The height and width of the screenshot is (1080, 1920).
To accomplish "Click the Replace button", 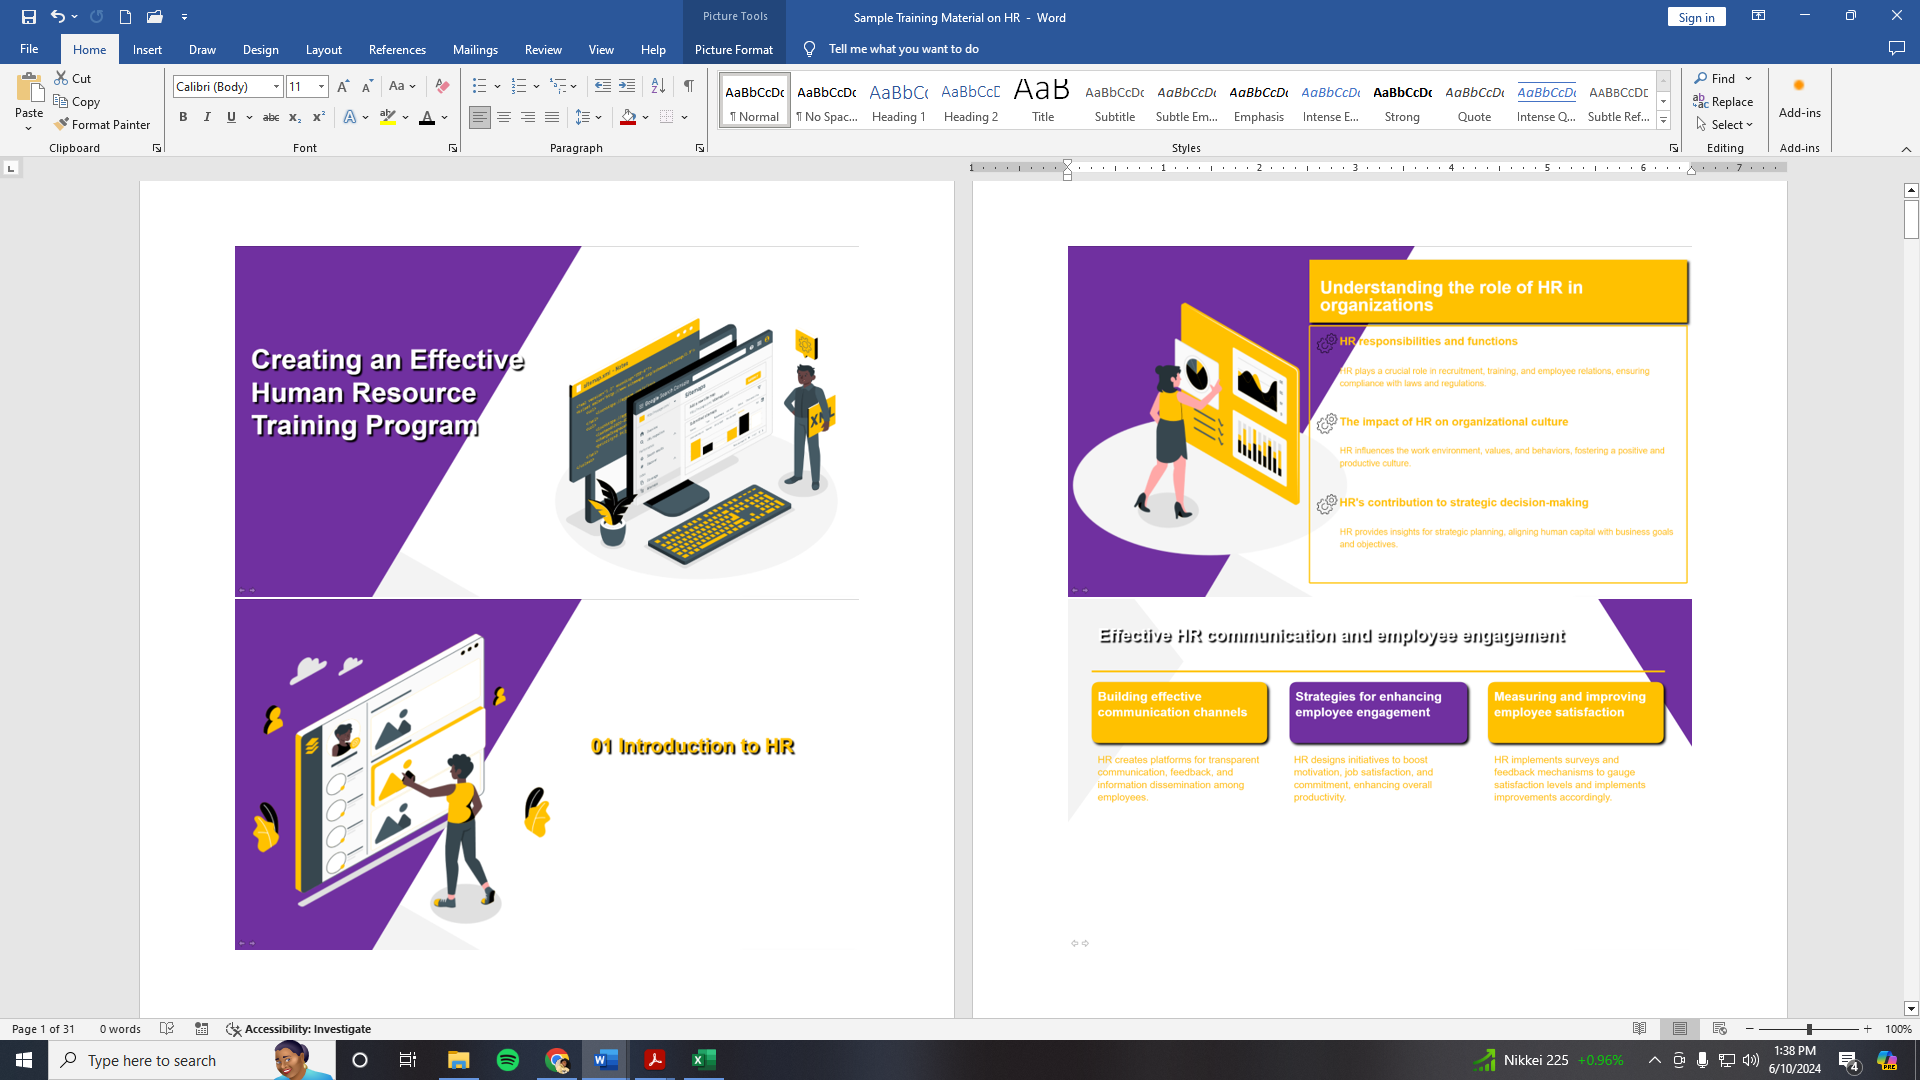I will pyautogui.click(x=1723, y=101).
